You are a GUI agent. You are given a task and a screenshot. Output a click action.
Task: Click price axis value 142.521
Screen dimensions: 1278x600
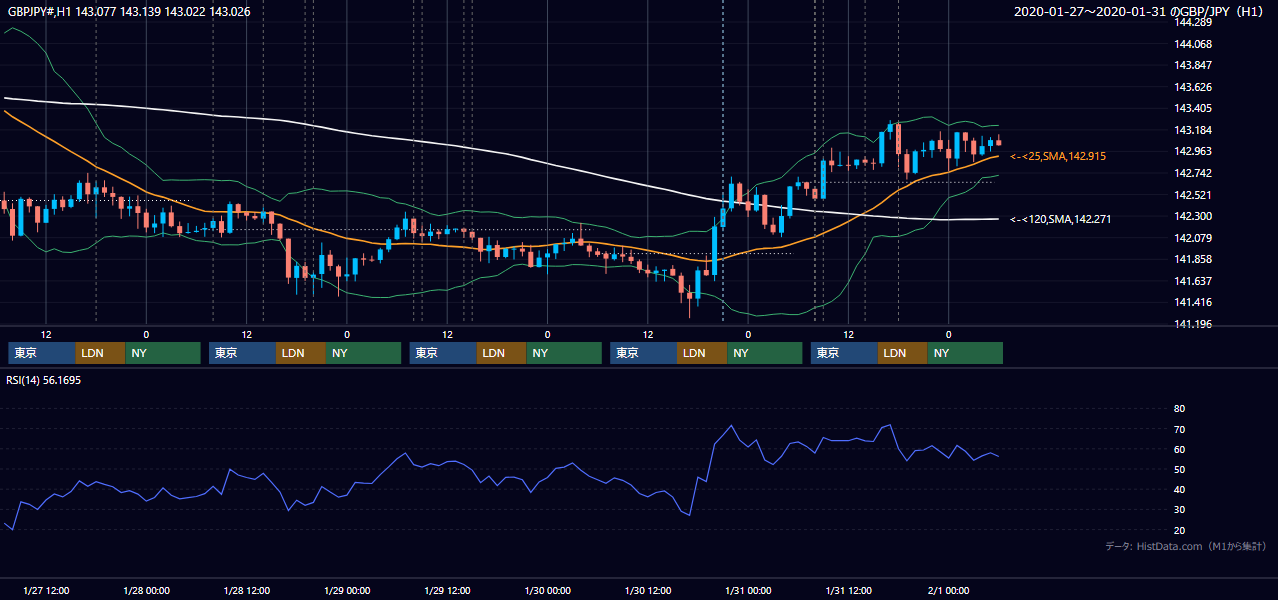pos(1193,195)
